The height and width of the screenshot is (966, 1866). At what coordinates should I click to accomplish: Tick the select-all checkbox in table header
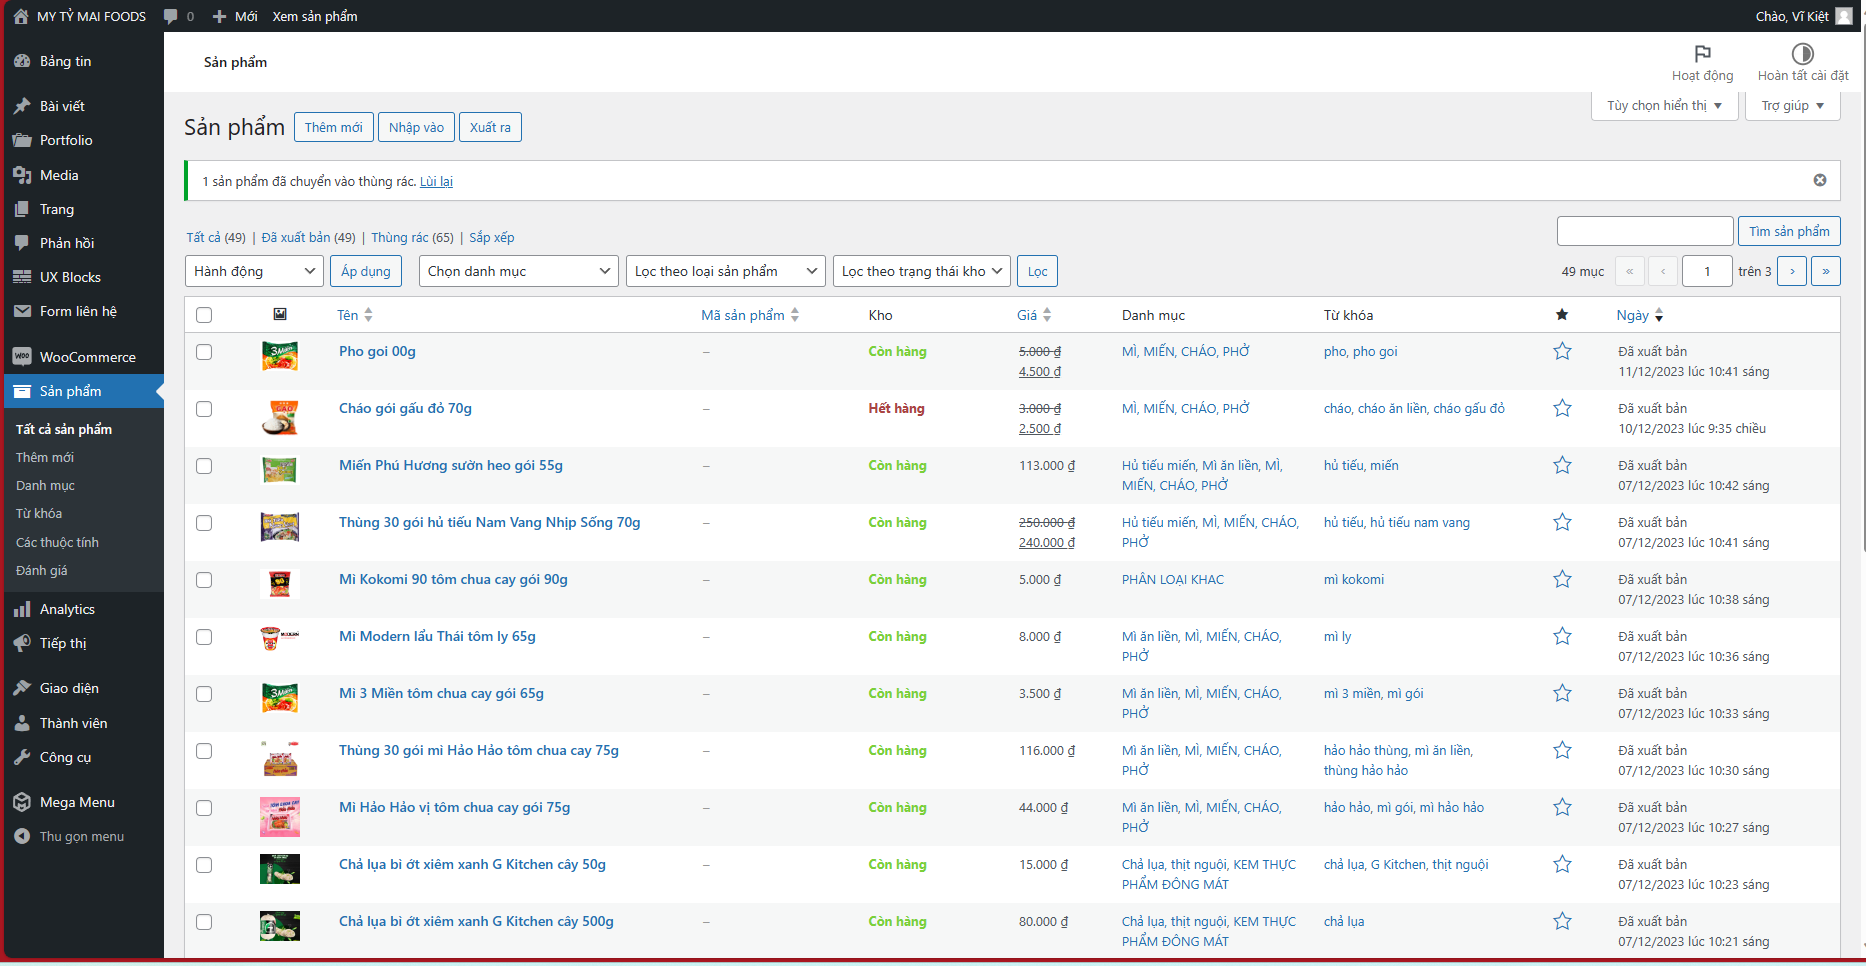coord(204,315)
